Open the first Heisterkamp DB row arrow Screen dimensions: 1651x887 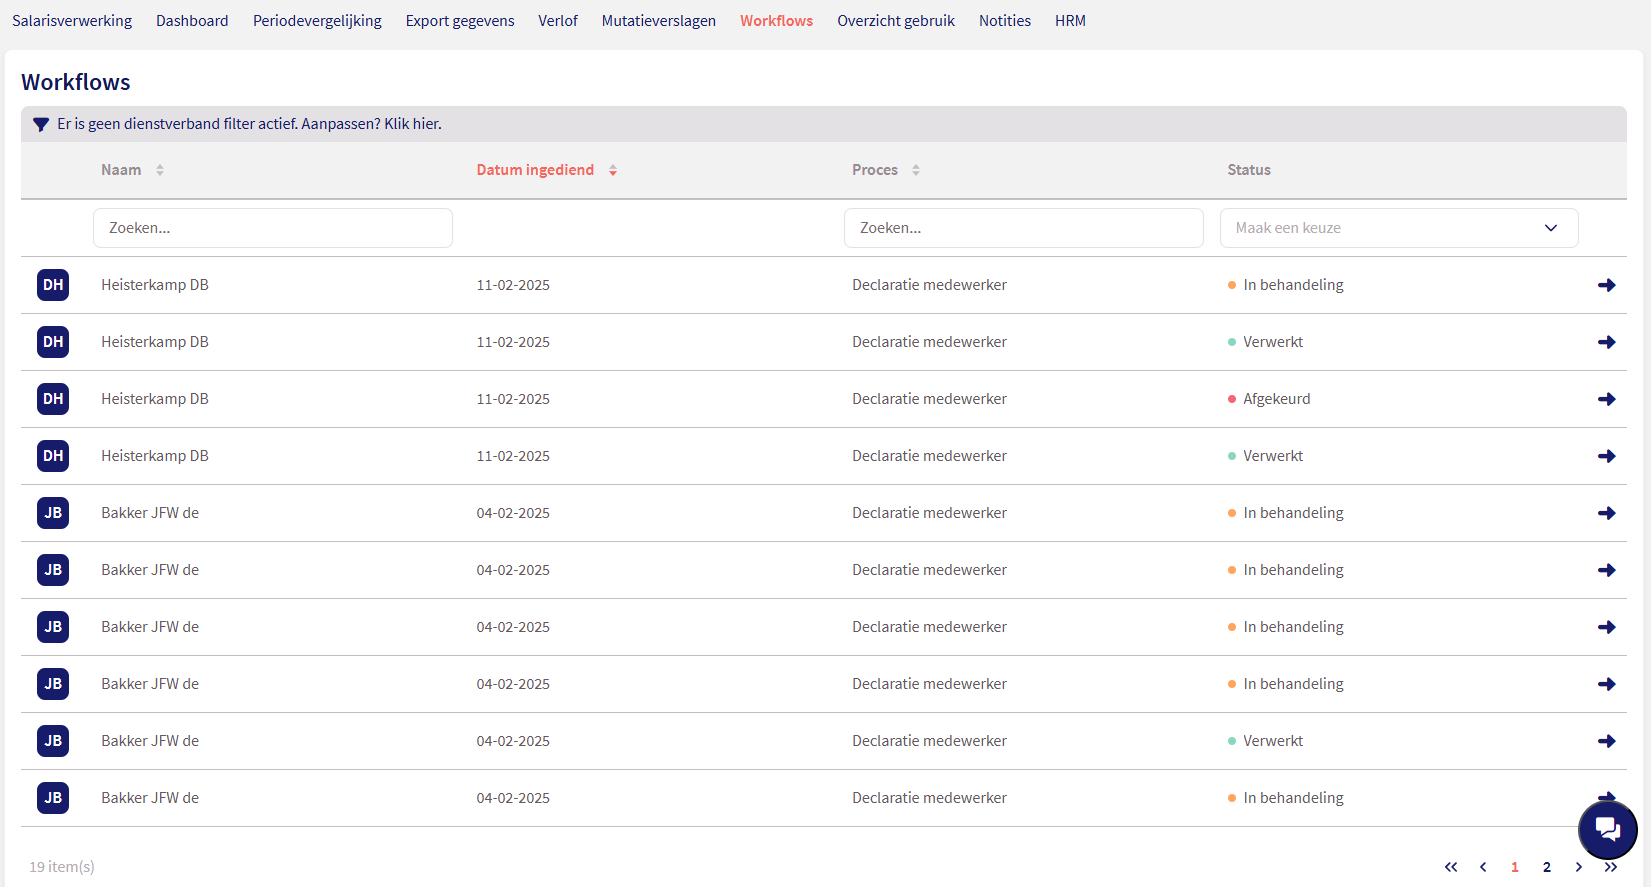[1606, 285]
